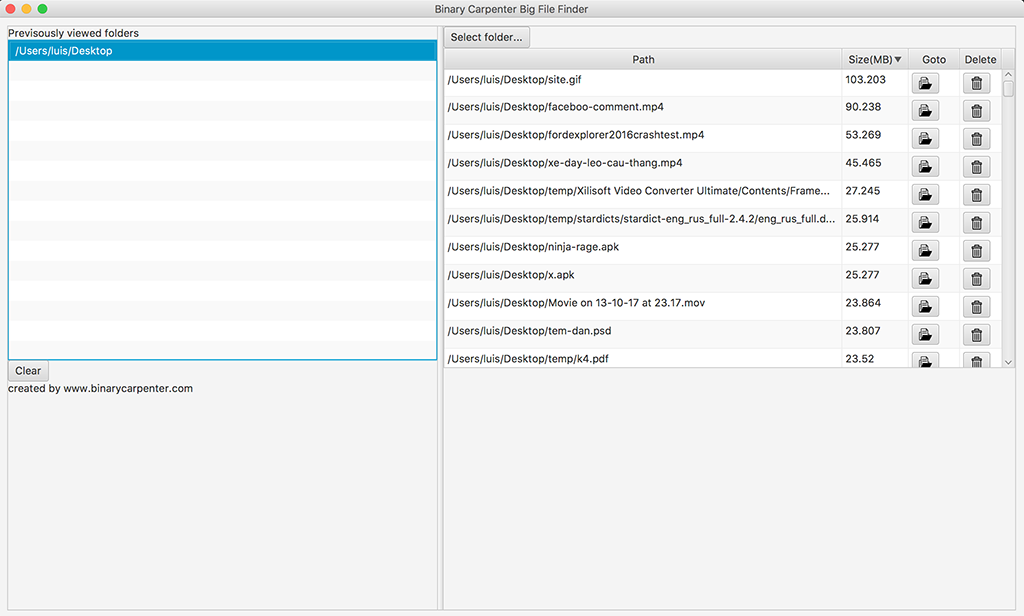Go to tem-dan.psd location
Image resolution: width=1024 pixels, height=616 pixels.
(x=925, y=335)
